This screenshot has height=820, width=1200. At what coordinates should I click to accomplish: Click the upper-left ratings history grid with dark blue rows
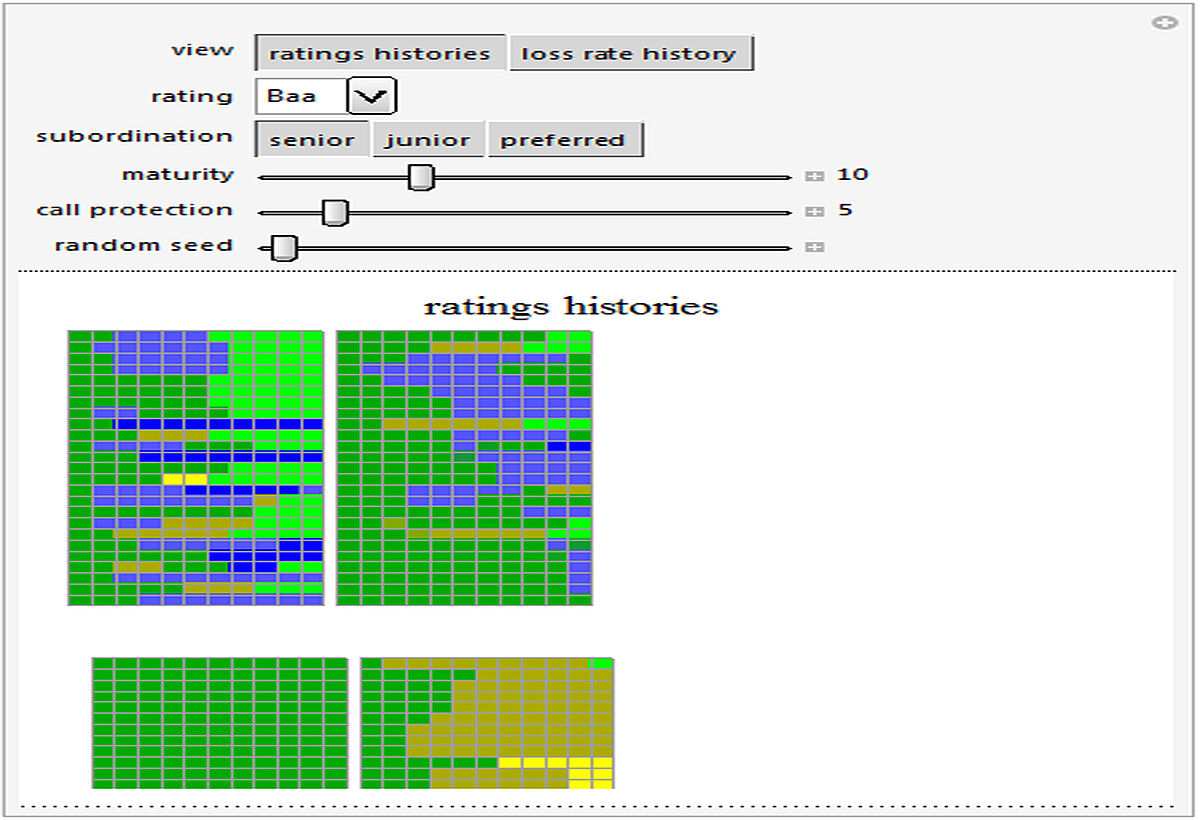pos(196,468)
